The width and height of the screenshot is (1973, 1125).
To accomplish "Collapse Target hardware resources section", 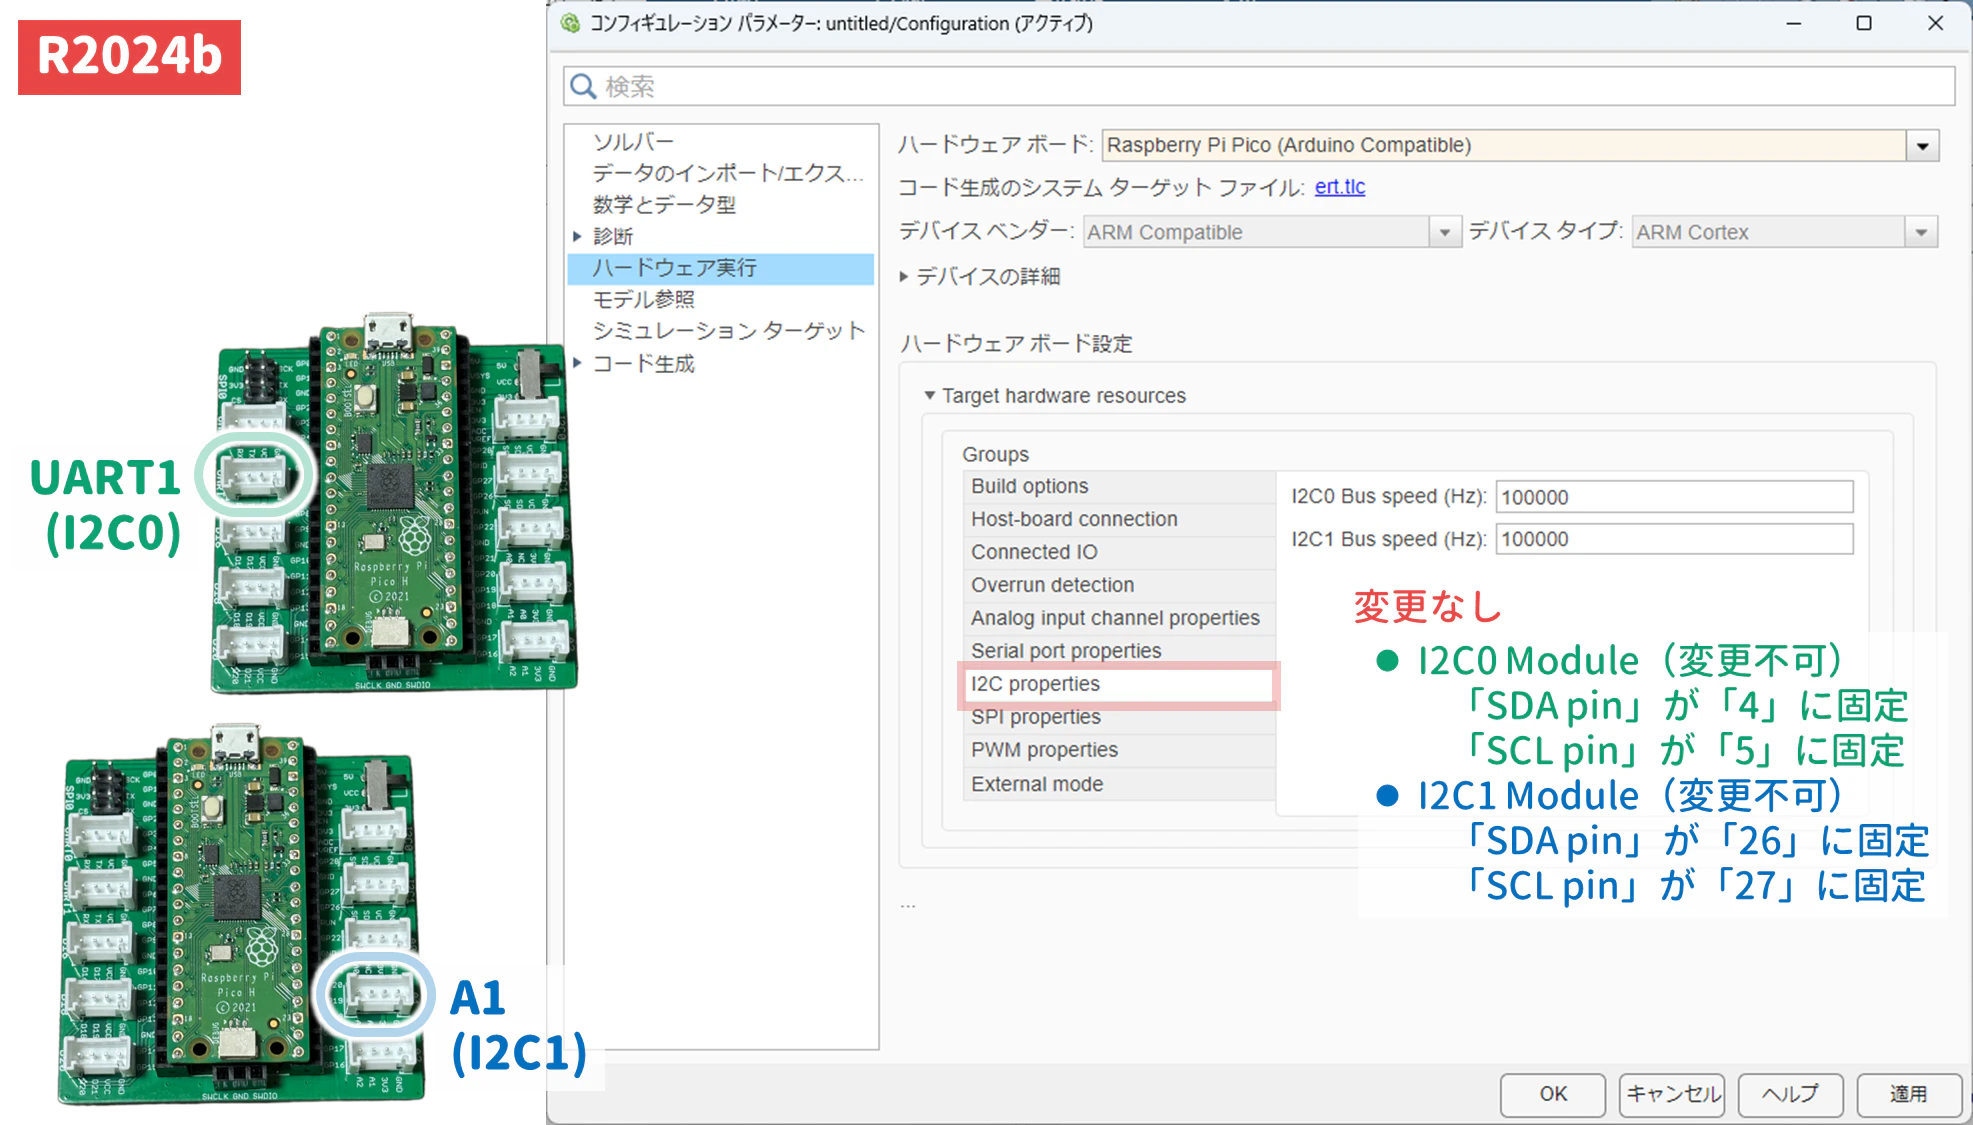I will (930, 396).
